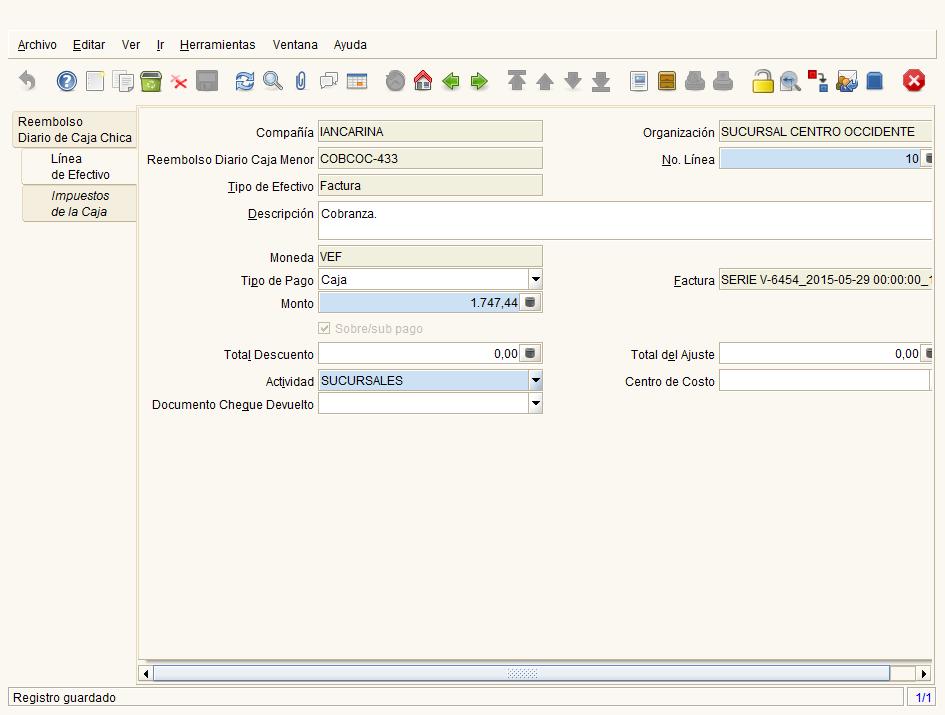
Task: Copy the record using the duplicate pages icon
Action: pos(123,81)
